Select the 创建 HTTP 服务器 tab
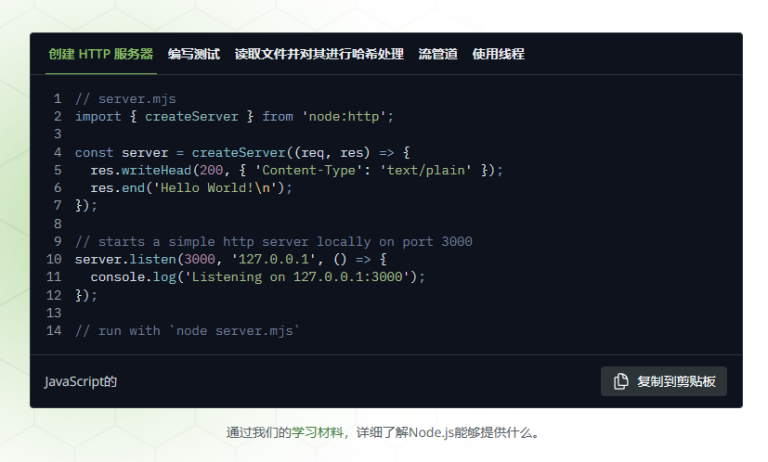This screenshot has width=768, height=462. click(101, 54)
